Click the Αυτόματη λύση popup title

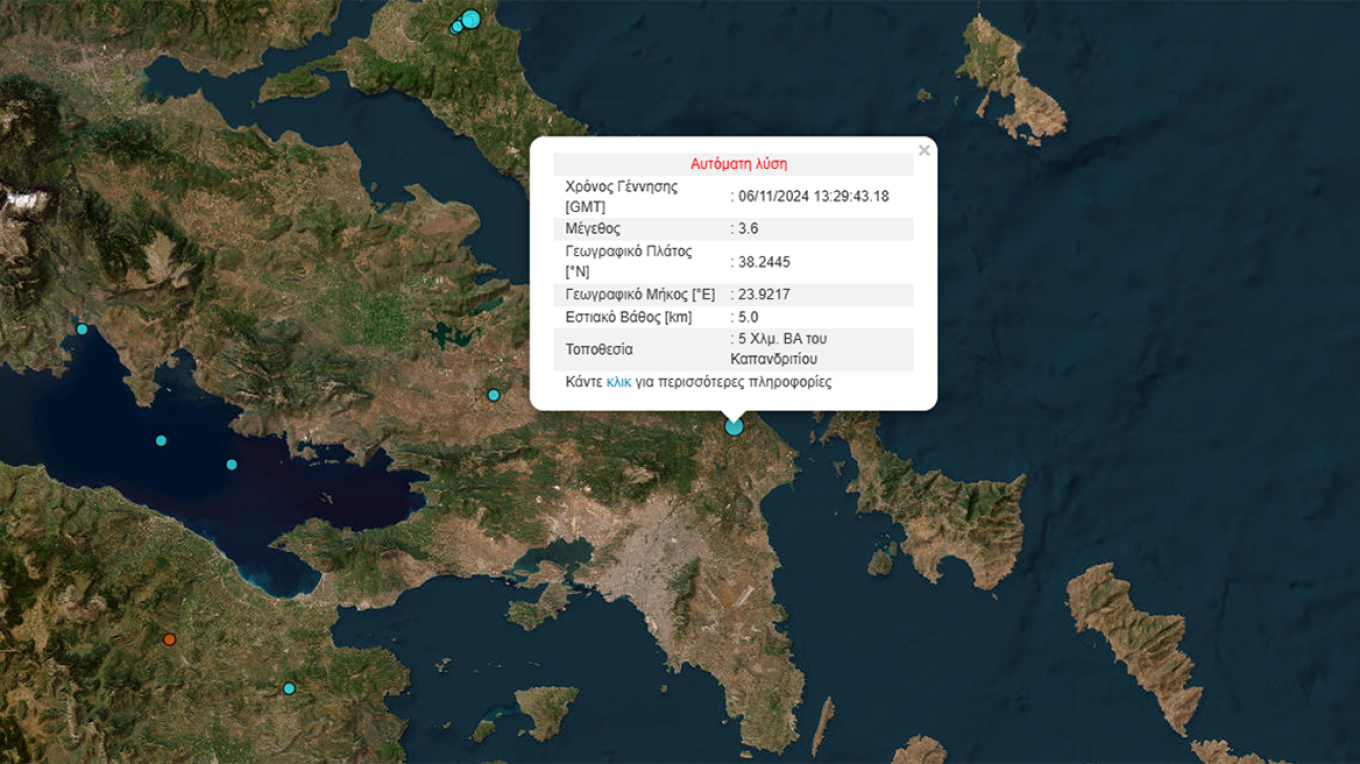click(740, 162)
